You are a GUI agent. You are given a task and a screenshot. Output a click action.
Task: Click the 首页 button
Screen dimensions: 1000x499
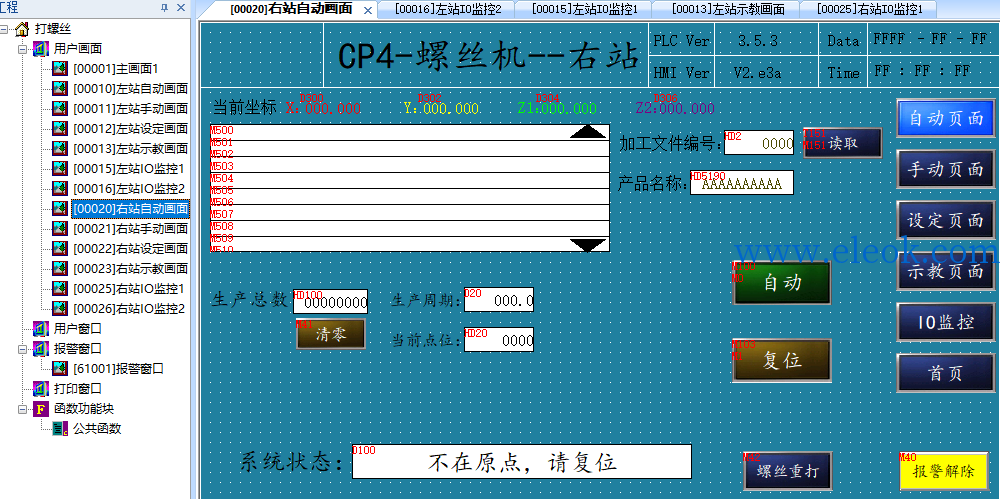click(x=946, y=373)
